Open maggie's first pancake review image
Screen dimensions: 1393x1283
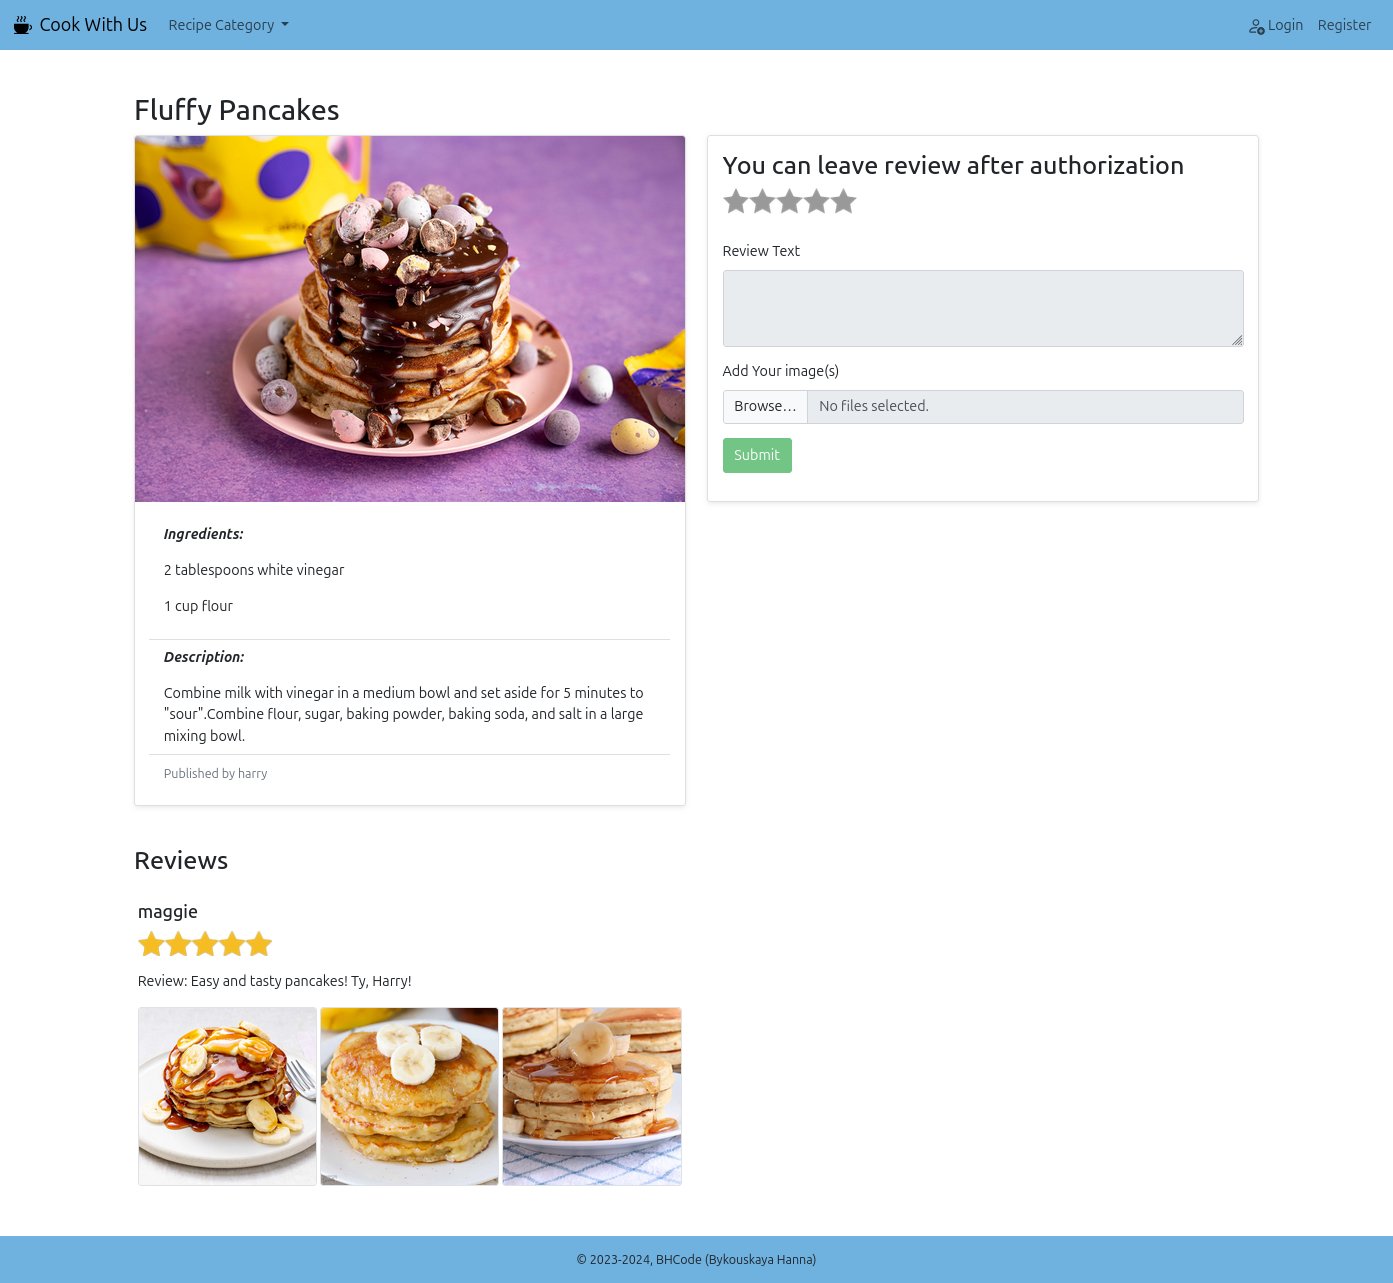[x=227, y=1096]
